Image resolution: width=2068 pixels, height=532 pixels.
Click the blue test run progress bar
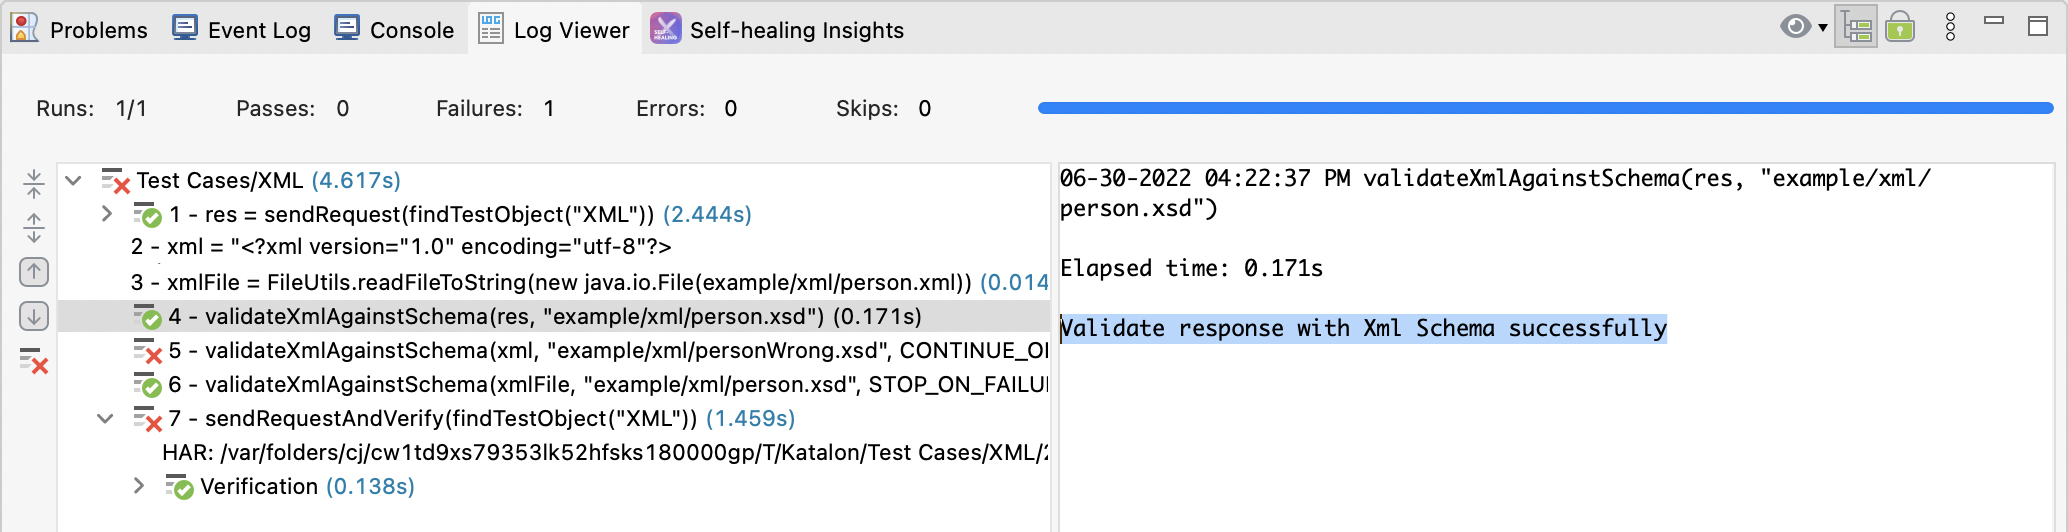coord(1545,108)
